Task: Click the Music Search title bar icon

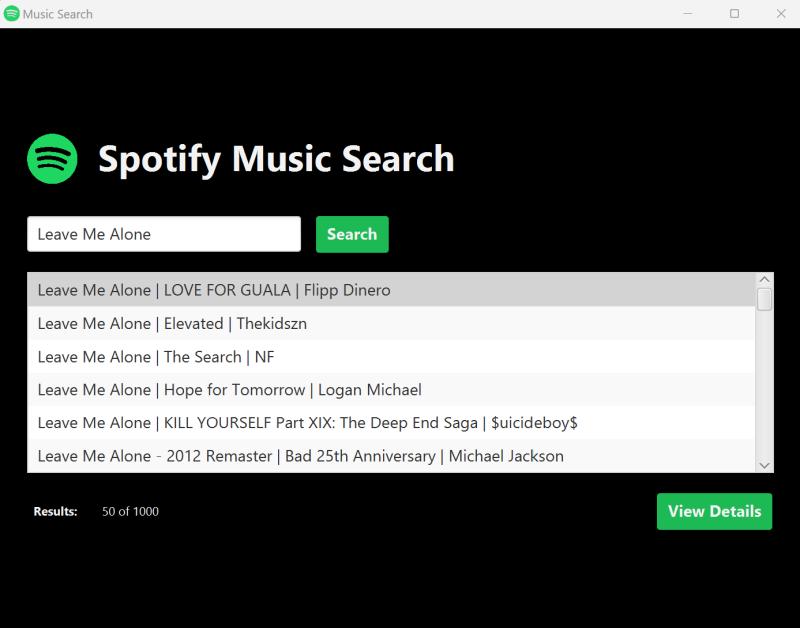Action: tap(13, 14)
